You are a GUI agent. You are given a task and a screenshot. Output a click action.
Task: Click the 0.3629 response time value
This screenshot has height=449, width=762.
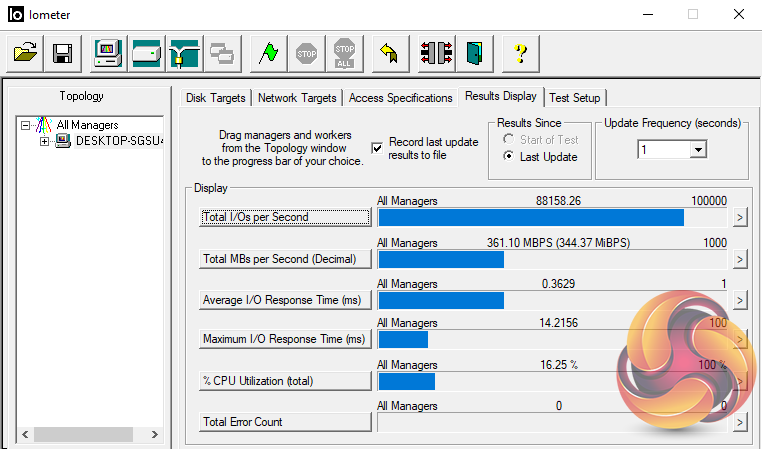(x=558, y=284)
